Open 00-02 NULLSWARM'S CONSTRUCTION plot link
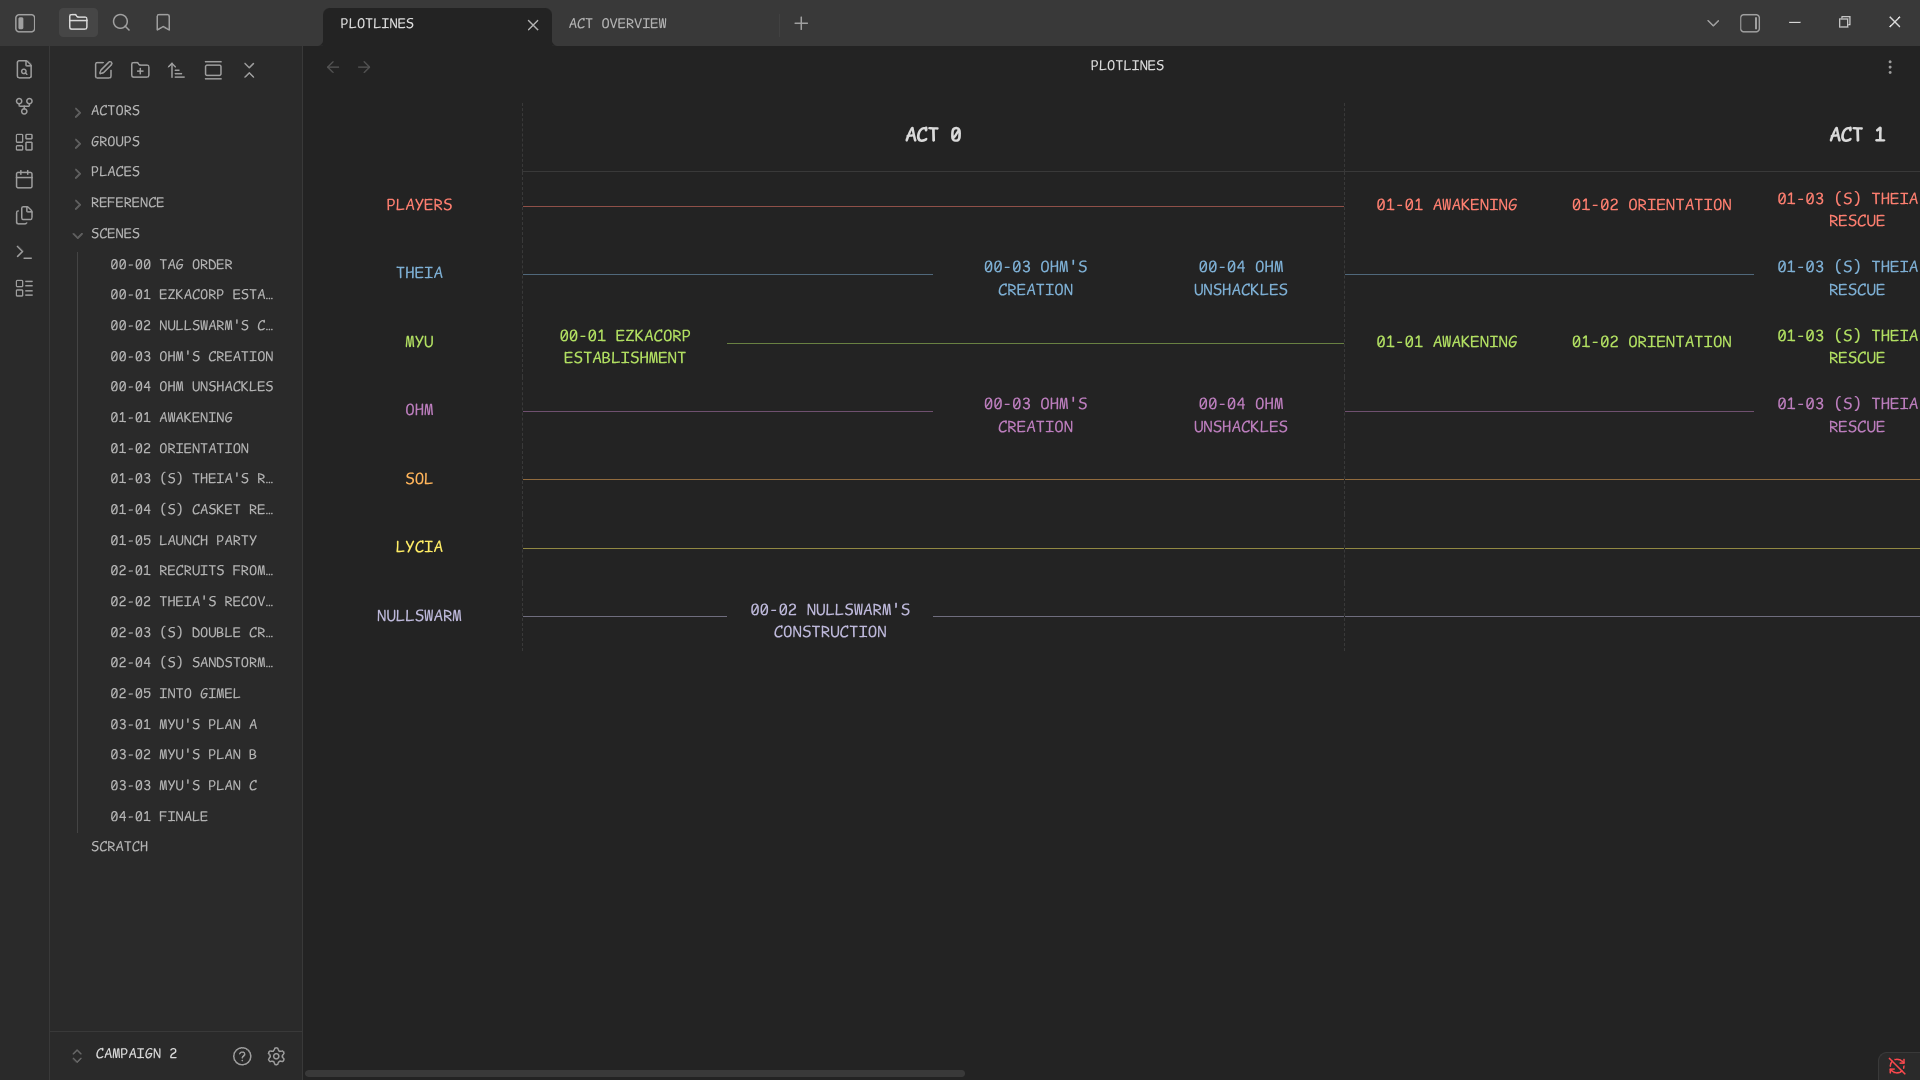The height and width of the screenshot is (1080, 1920). tap(830, 621)
